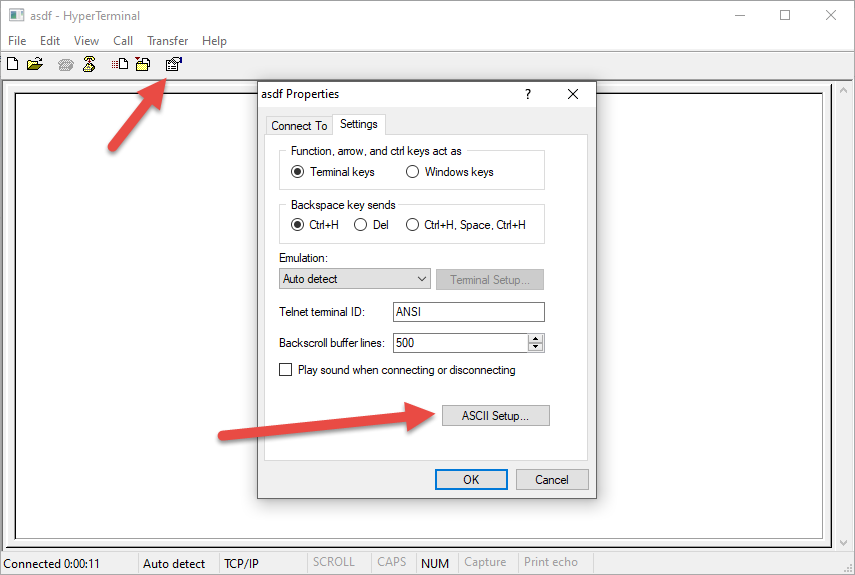Screen dimensions: 855x575
Task: Click the terminal scrollbar up arrow
Action: coord(843,90)
